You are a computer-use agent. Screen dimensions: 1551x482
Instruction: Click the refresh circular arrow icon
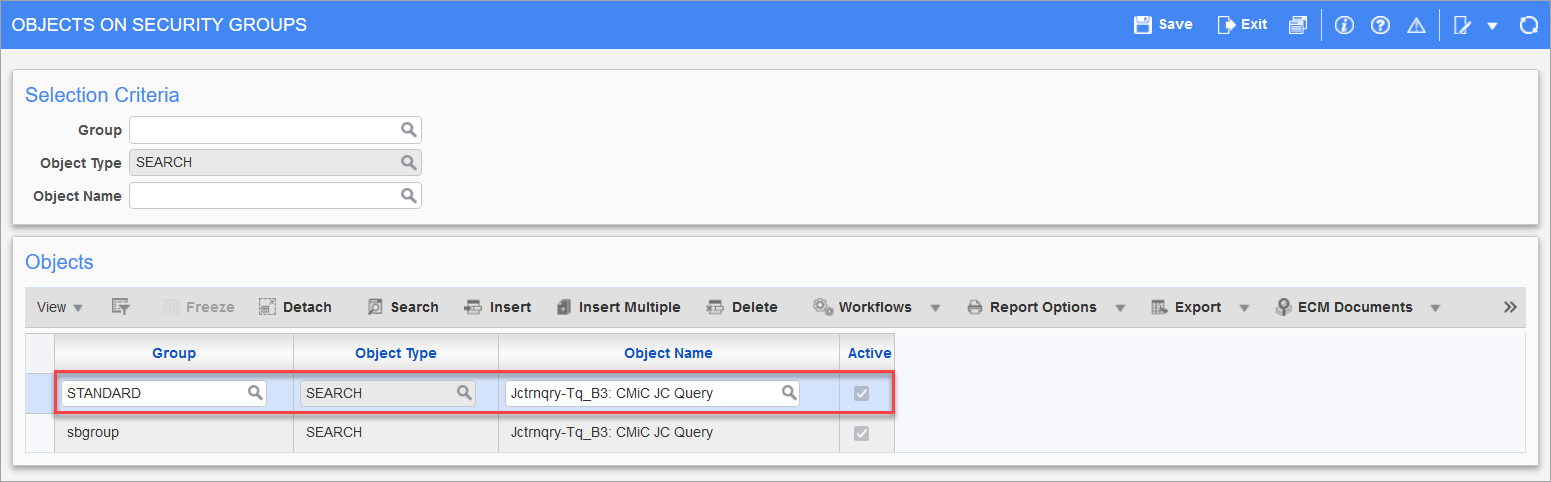[x=1528, y=25]
